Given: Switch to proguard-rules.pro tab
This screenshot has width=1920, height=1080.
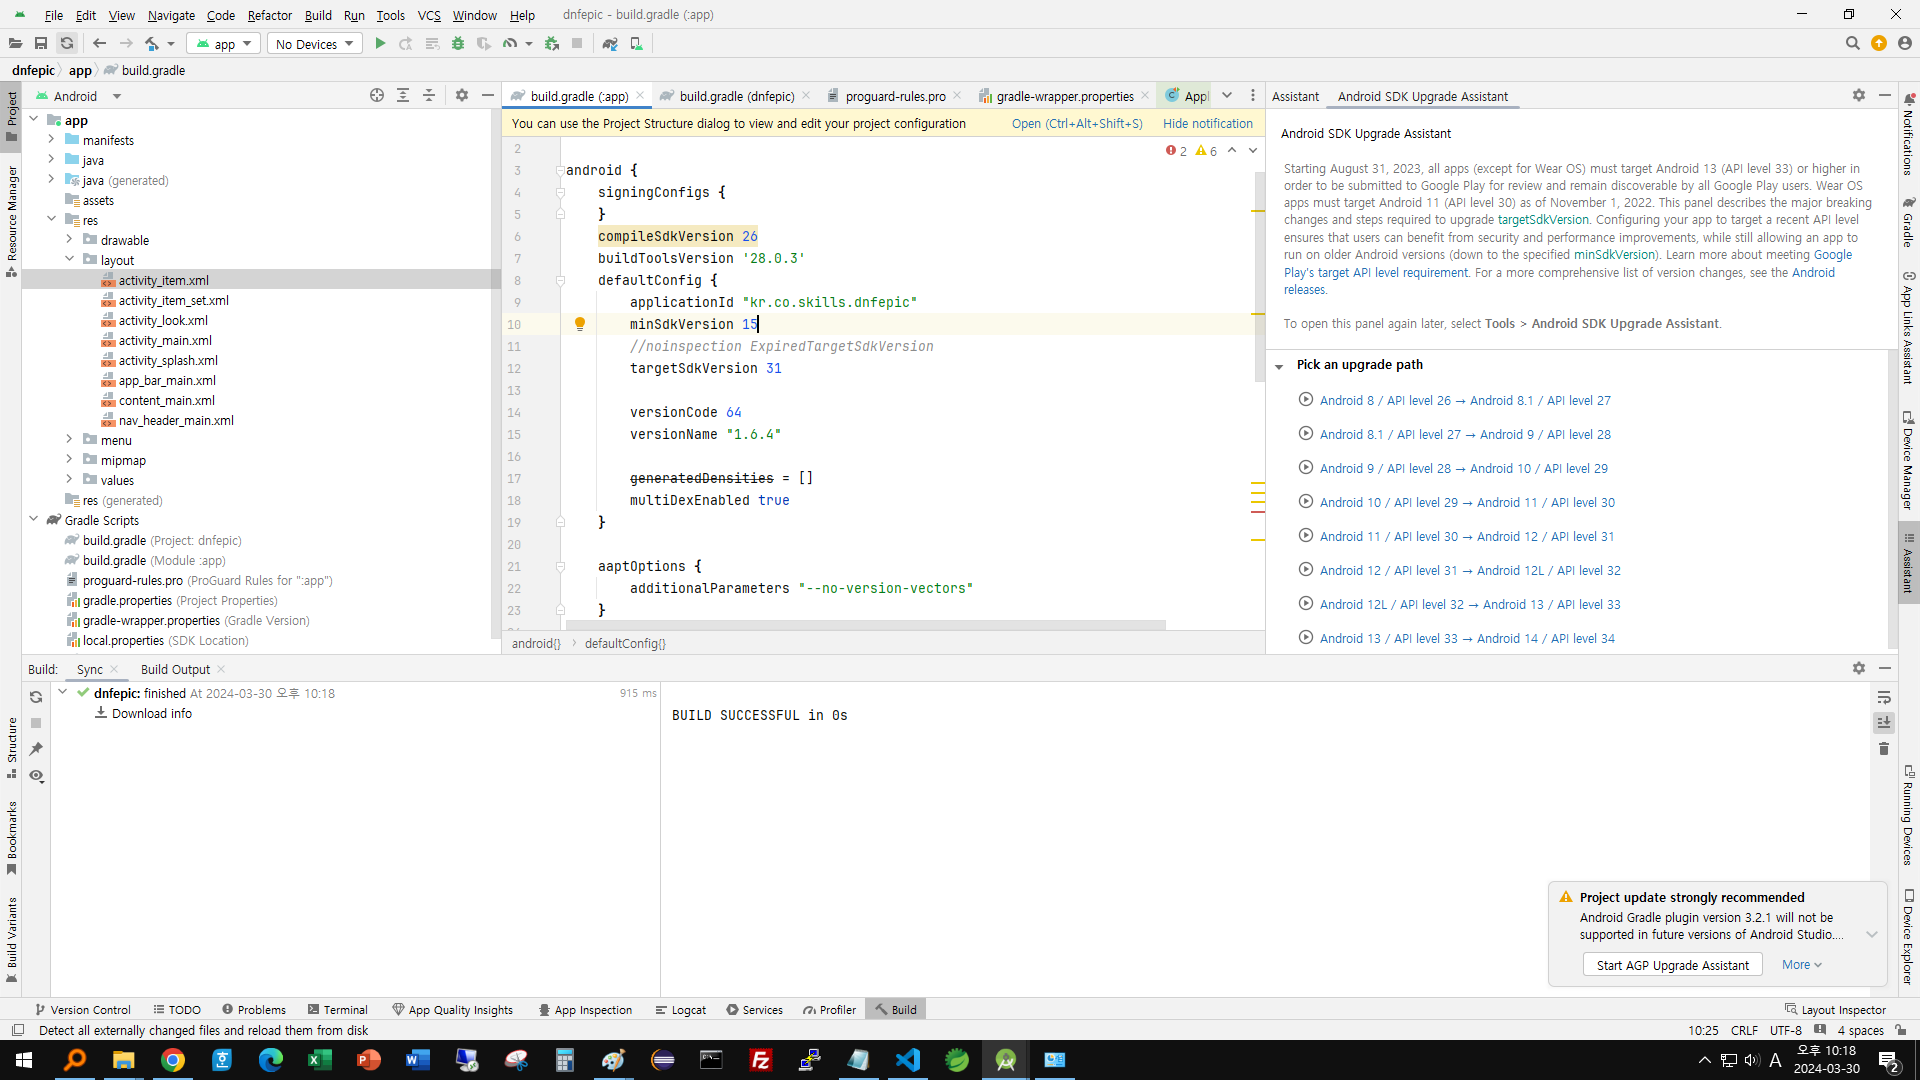Looking at the screenshot, I should coord(894,97).
